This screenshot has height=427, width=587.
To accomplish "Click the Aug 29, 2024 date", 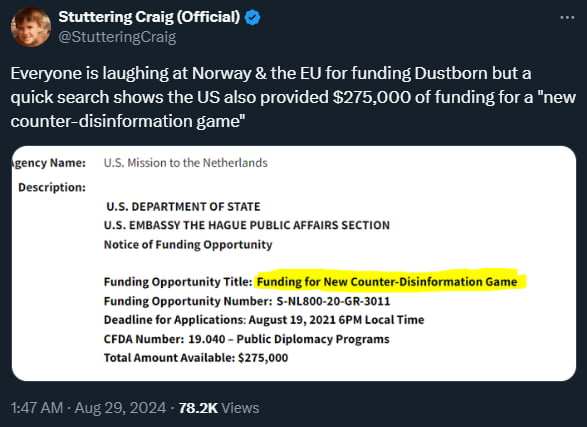I will (x=120, y=408).
